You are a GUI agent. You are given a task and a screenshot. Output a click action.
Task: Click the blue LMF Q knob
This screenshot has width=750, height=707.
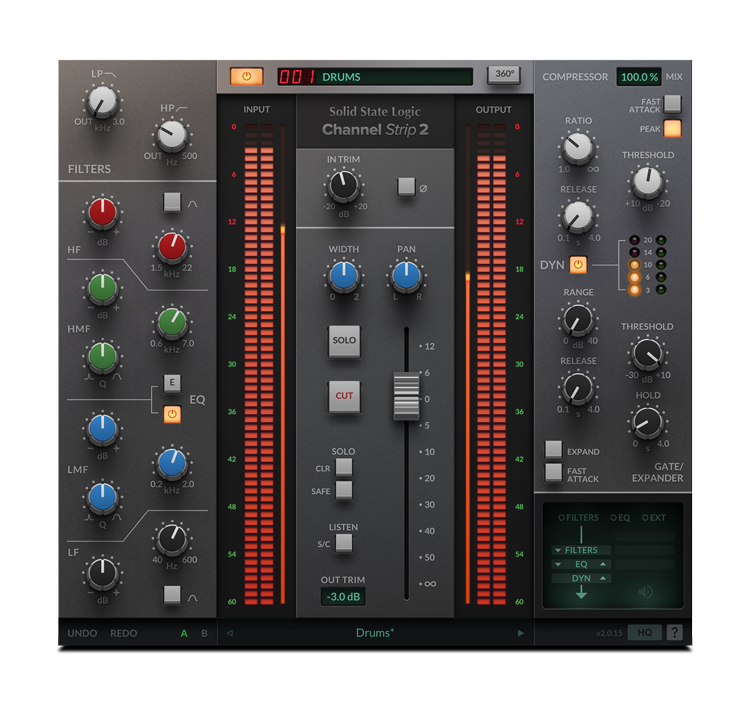pos(102,497)
